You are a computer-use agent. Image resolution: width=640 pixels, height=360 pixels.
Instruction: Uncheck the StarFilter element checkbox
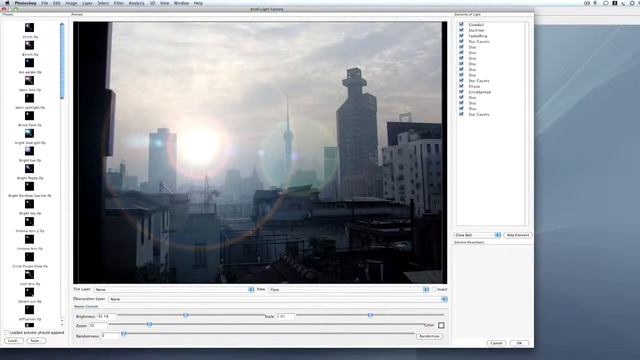point(461,30)
